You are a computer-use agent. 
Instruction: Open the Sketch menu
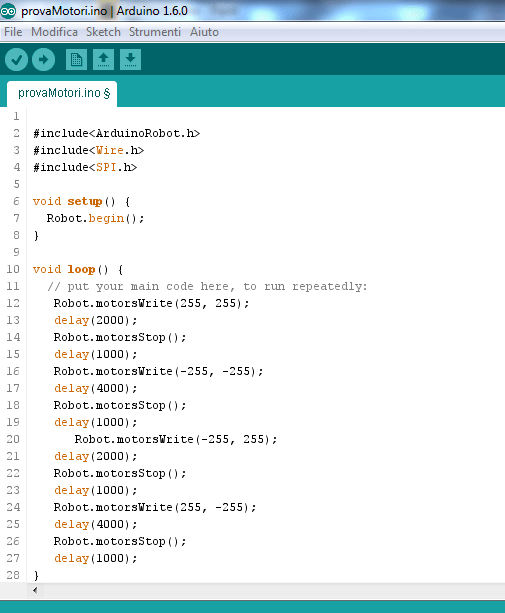(103, 32)
